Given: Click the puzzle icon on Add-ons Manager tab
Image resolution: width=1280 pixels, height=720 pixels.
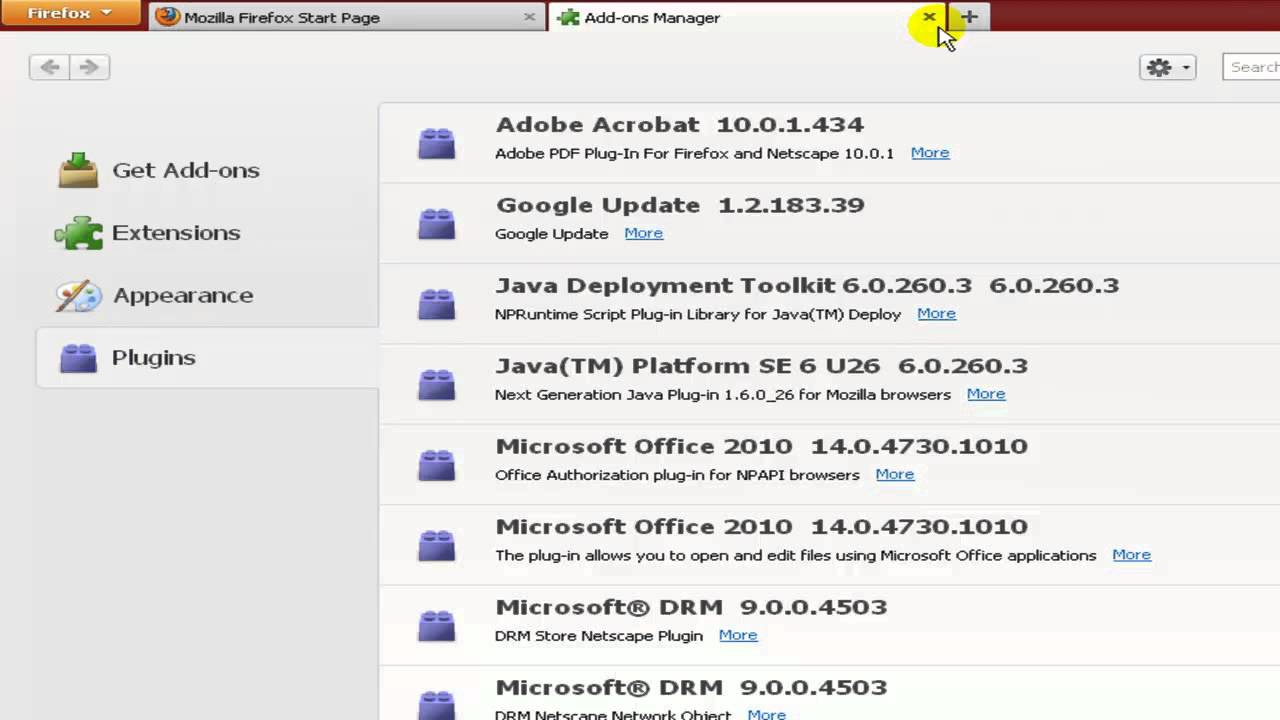Looking at the screenshot, I should point(568,17).
